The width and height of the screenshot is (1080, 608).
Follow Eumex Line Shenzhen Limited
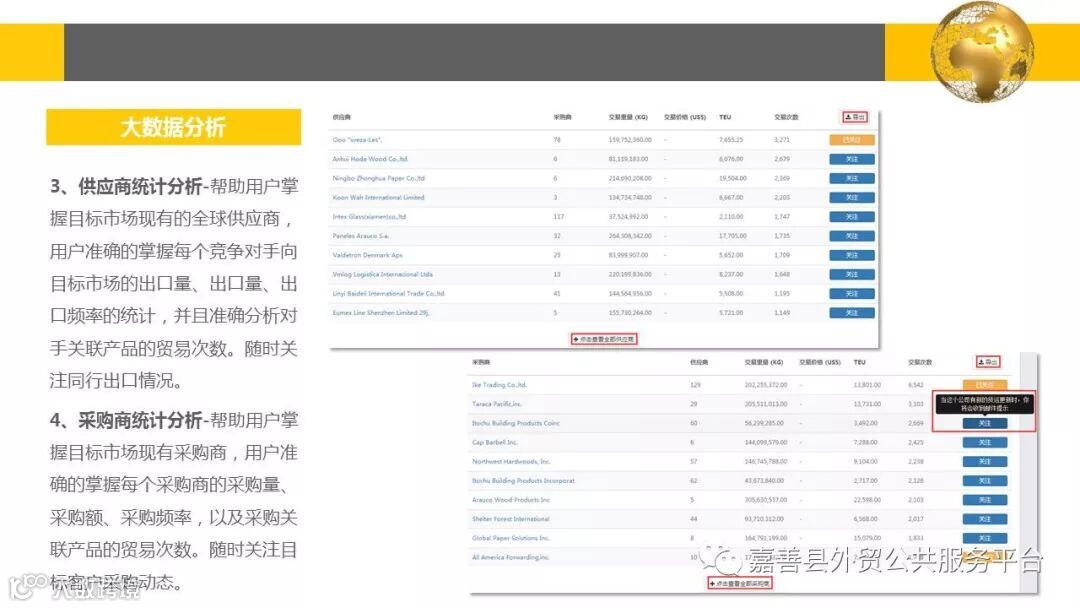(x=852, y=313)
